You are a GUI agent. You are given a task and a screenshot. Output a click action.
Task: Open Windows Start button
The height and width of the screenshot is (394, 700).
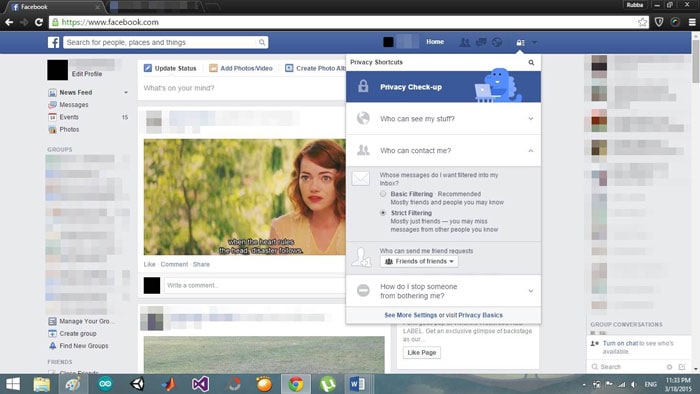pyautogui.click(x=12, y=384)
